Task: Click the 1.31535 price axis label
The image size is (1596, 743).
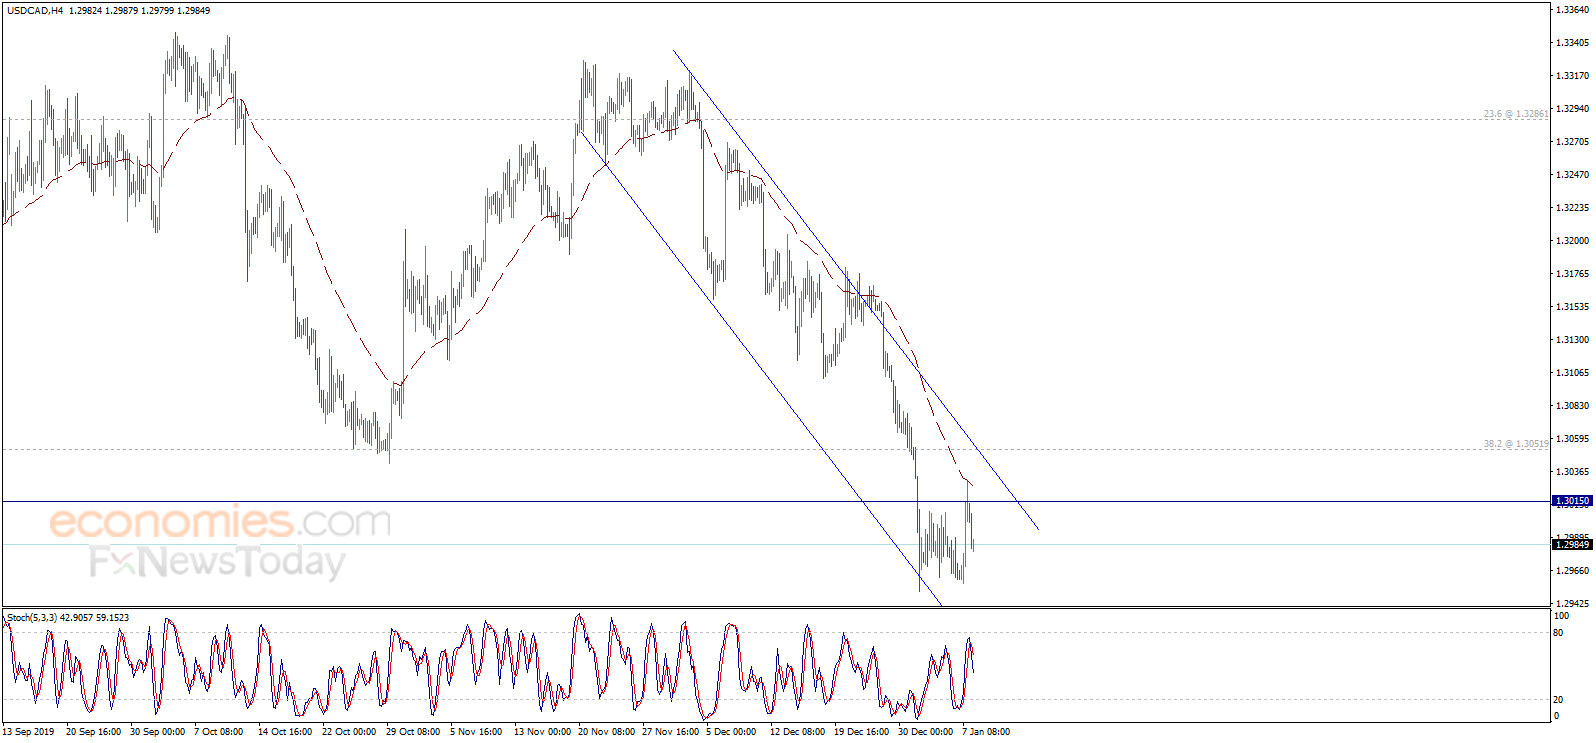Action: point(1573,307)
